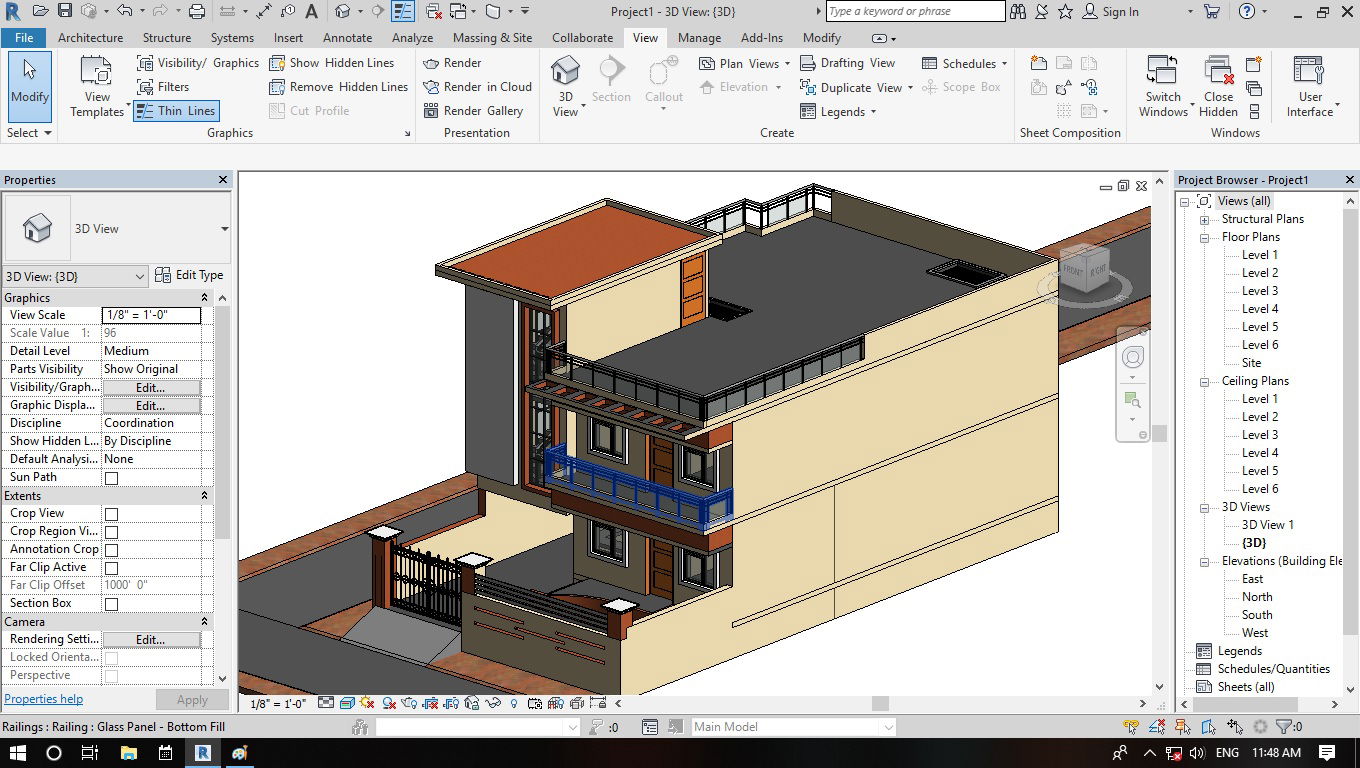
Task: Collapse the Floor Plans tree node
Action: pyautogui.click(x=1205, y=238)
